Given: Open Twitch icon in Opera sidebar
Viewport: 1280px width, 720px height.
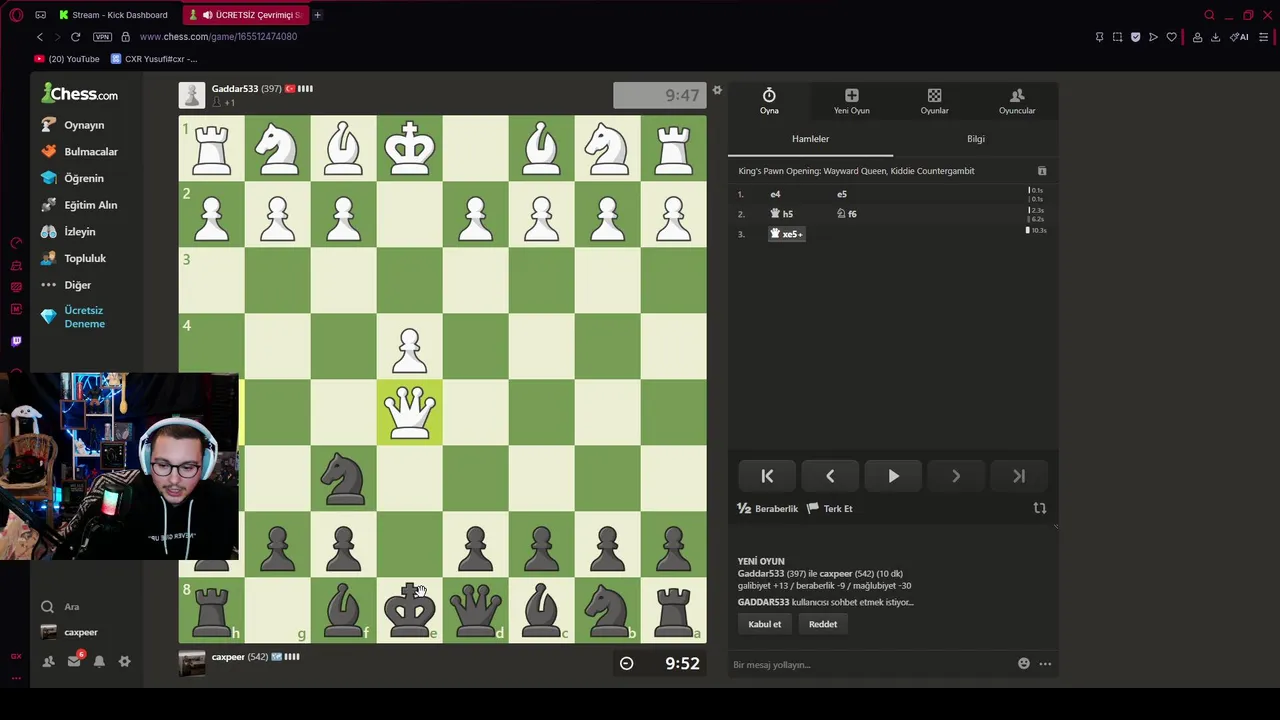Looking at the screenshot, I should [x=16, y=341].
